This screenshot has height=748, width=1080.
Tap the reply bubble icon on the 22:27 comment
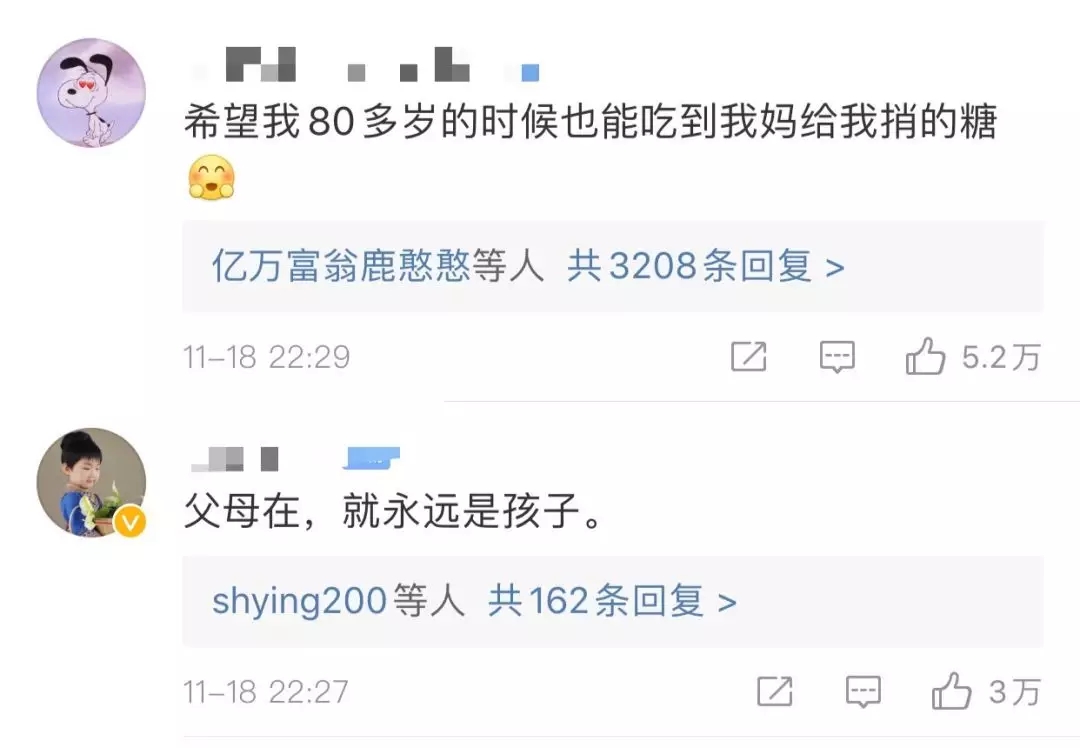pos(863,692)
